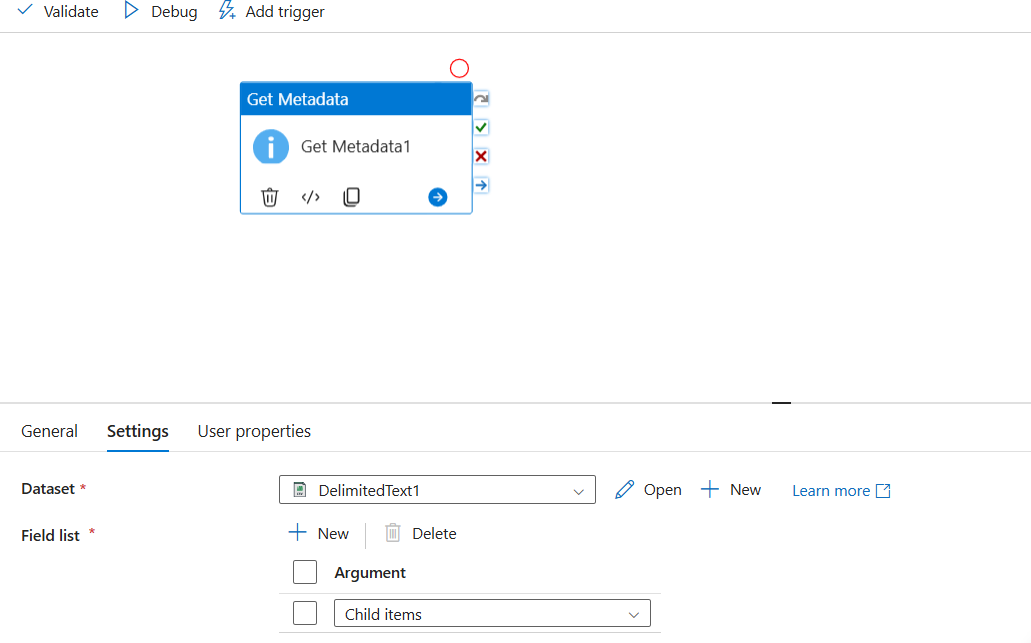
Task: Open Add trigger via the lightning icon
Action: pyautogui.click(x=270, y=11)
